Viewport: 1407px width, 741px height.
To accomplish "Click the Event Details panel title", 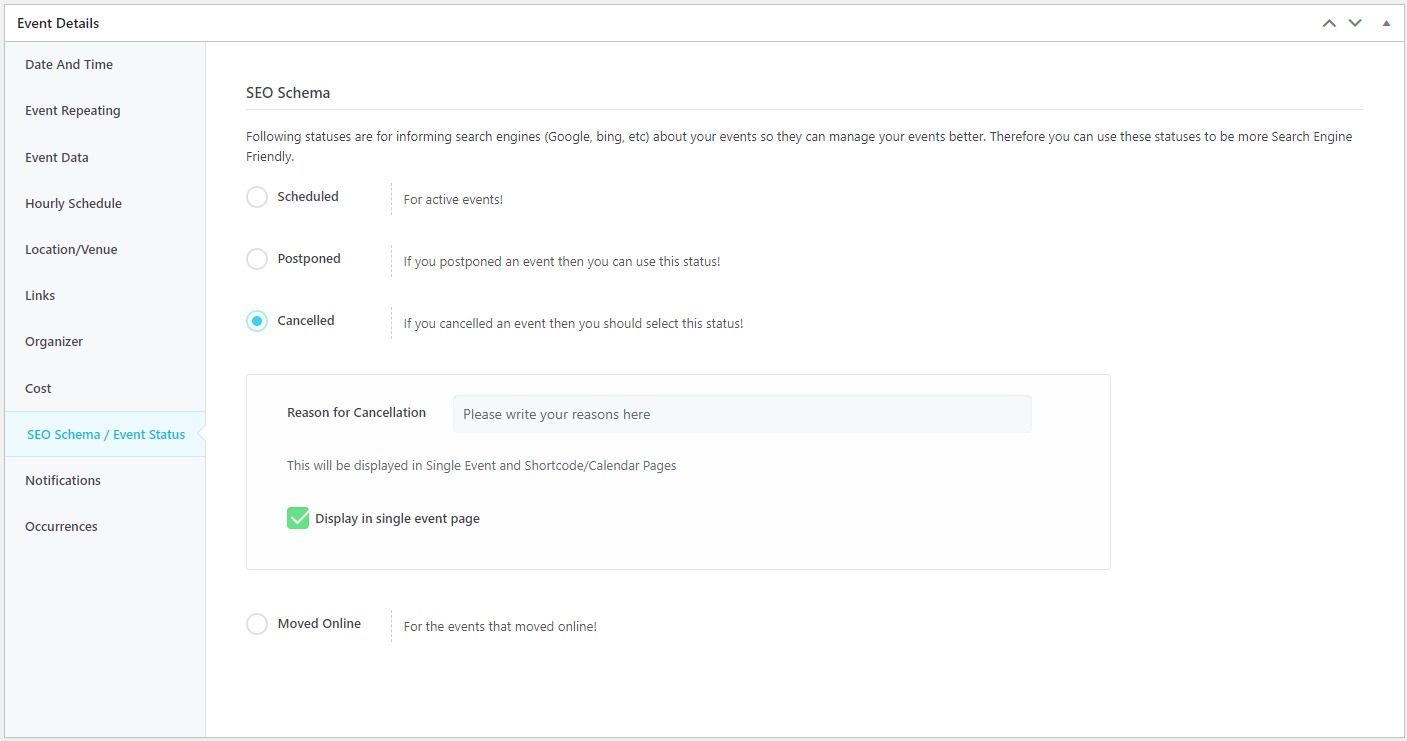I will click(x=58, y=23).
